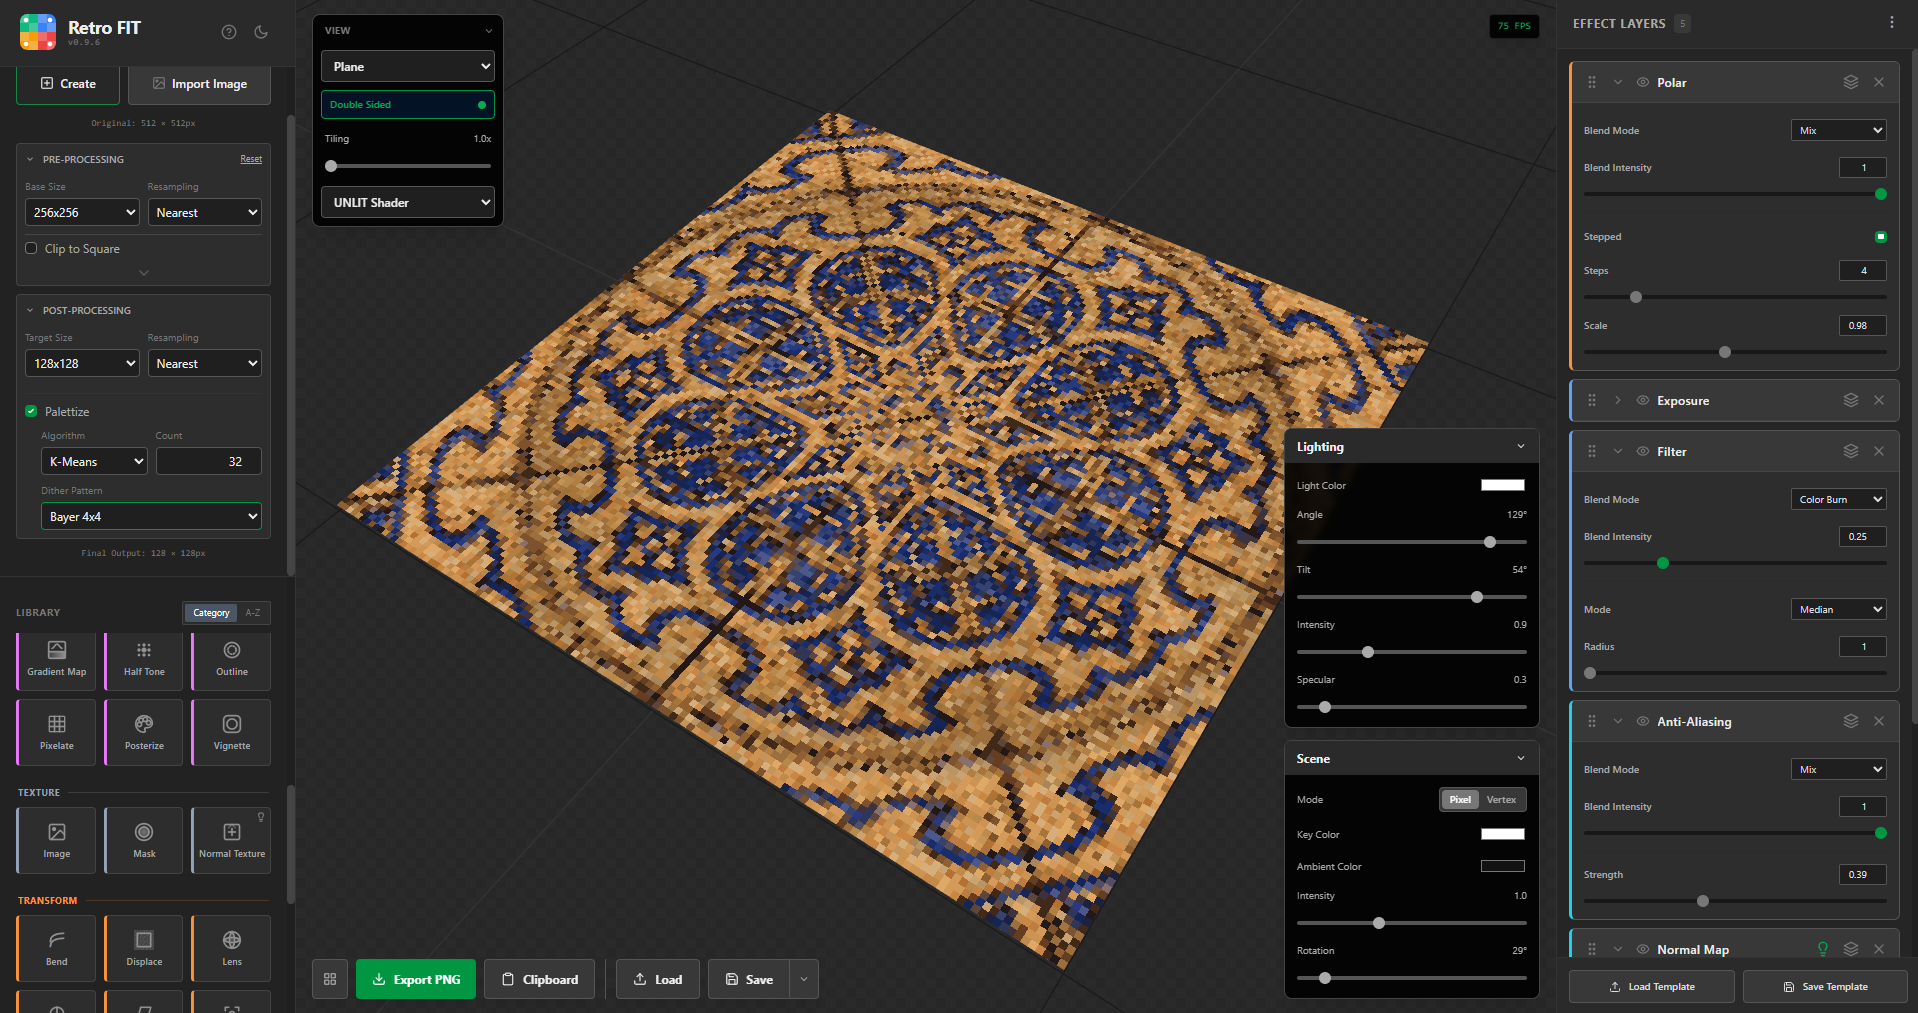
Task: Toggle dark mode moon icon
Action: (x=261, y=32)
